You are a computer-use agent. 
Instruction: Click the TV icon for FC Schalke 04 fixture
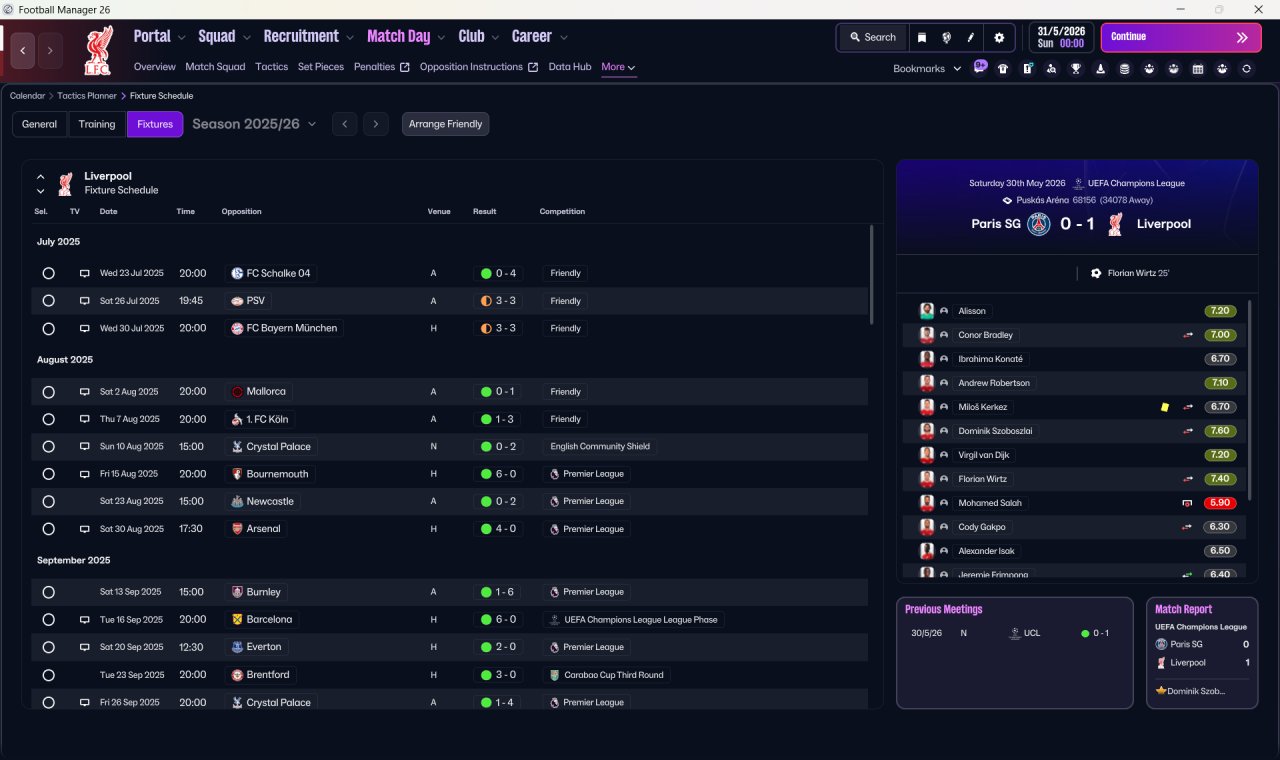(85, 273)
